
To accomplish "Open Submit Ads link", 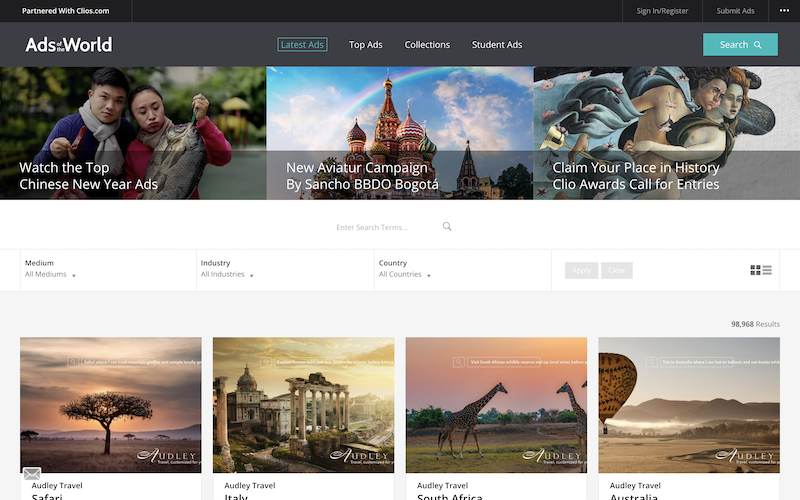I will 735,11.
